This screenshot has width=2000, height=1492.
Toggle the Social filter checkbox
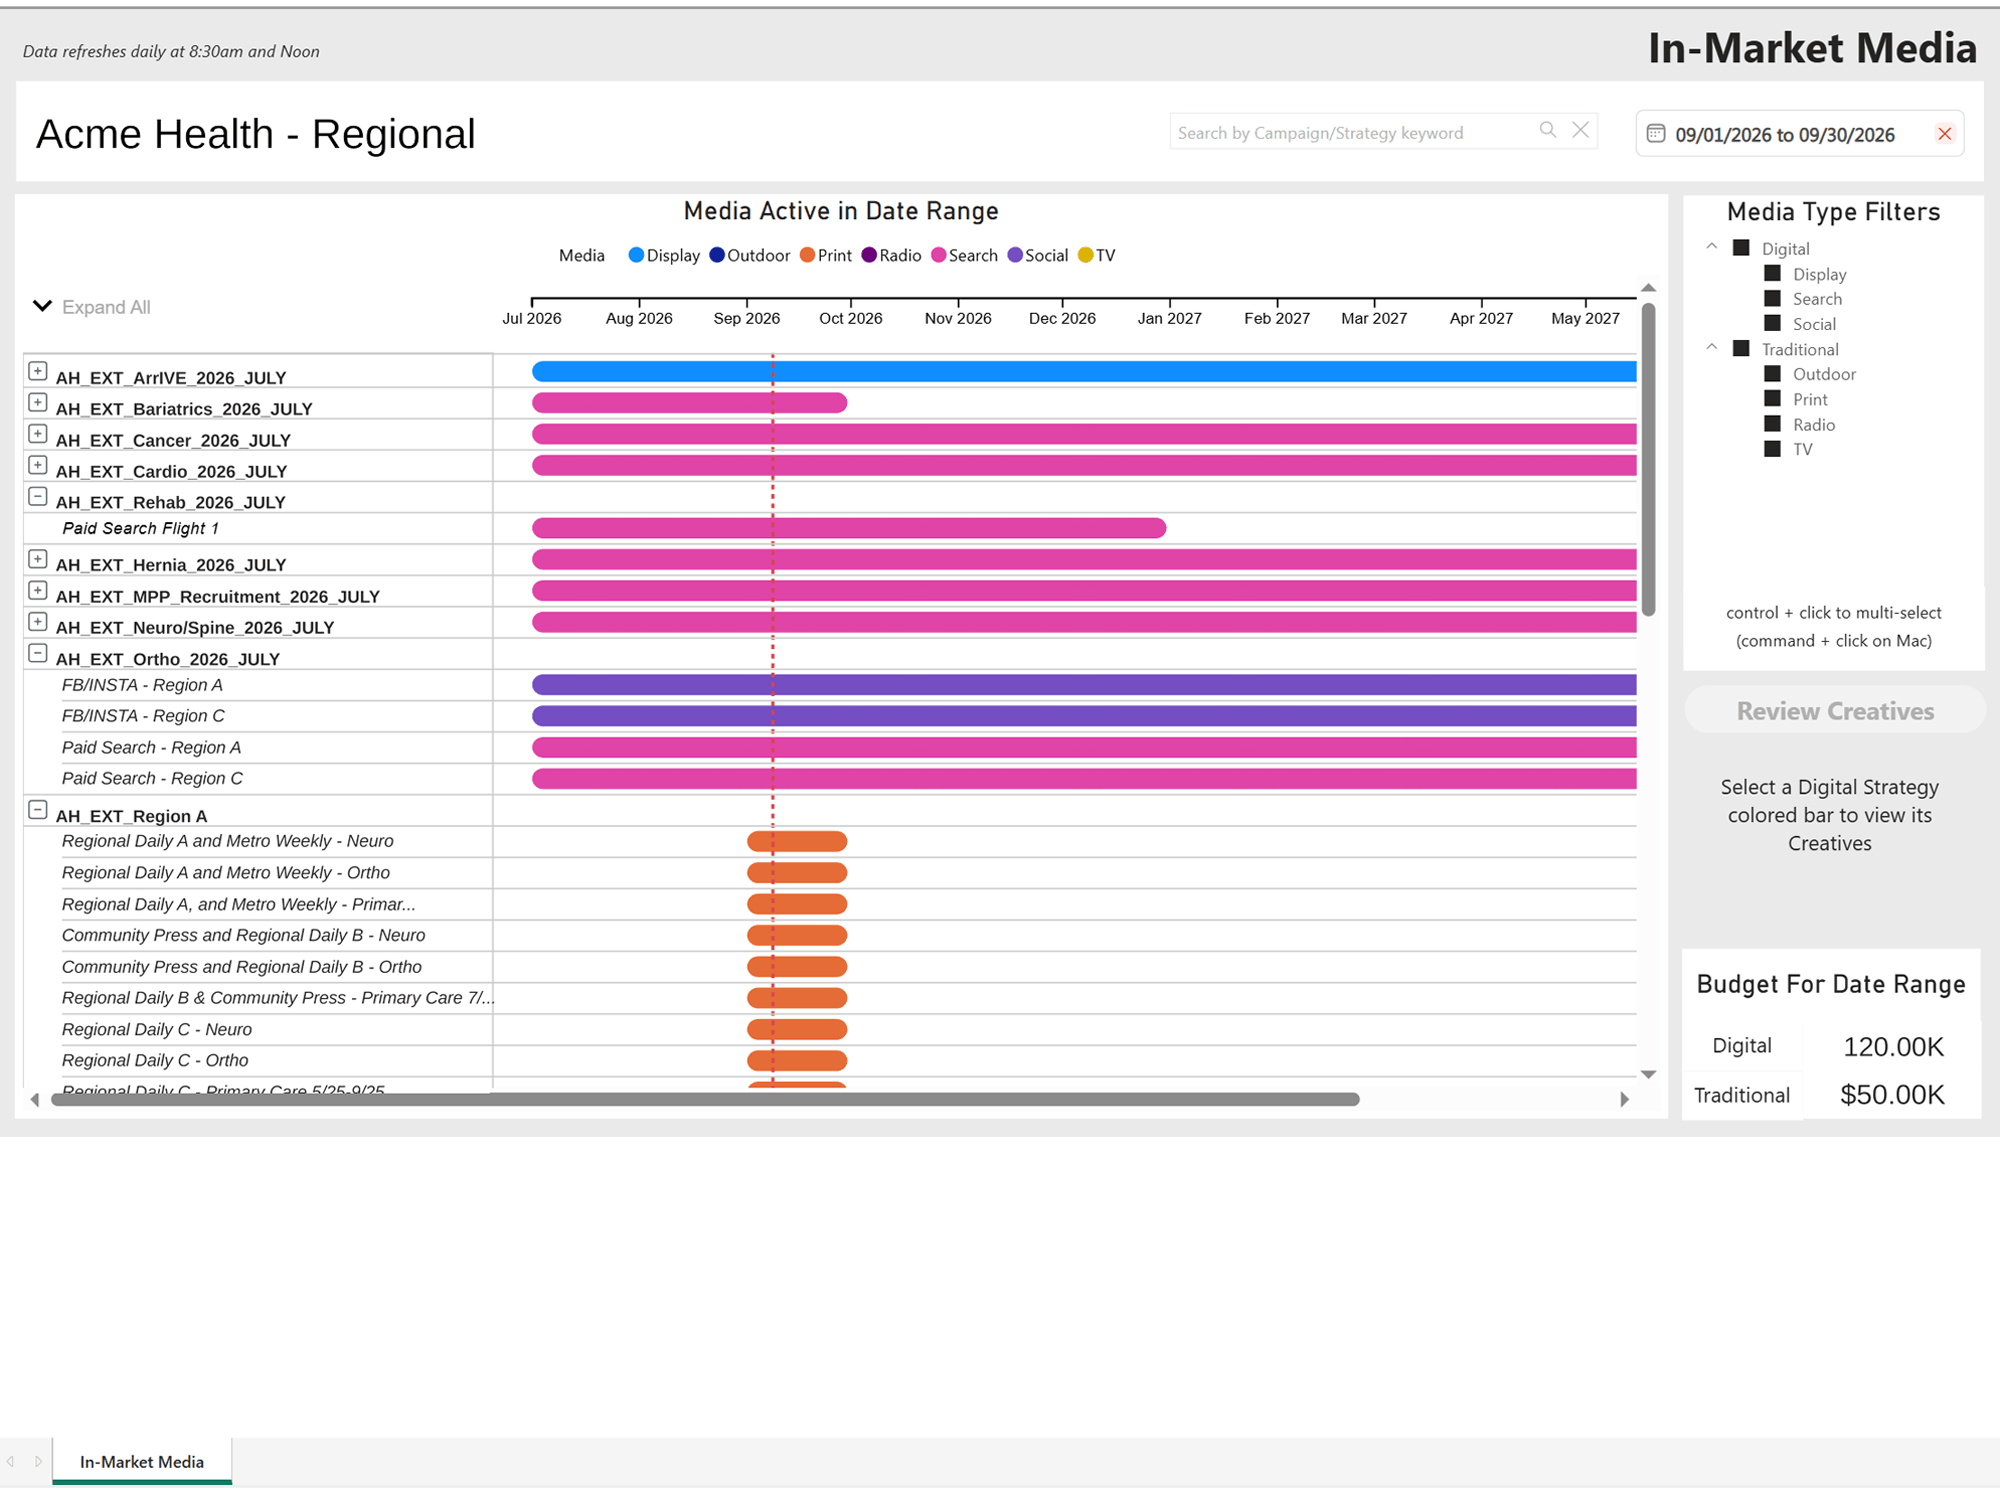[1772, 323]
